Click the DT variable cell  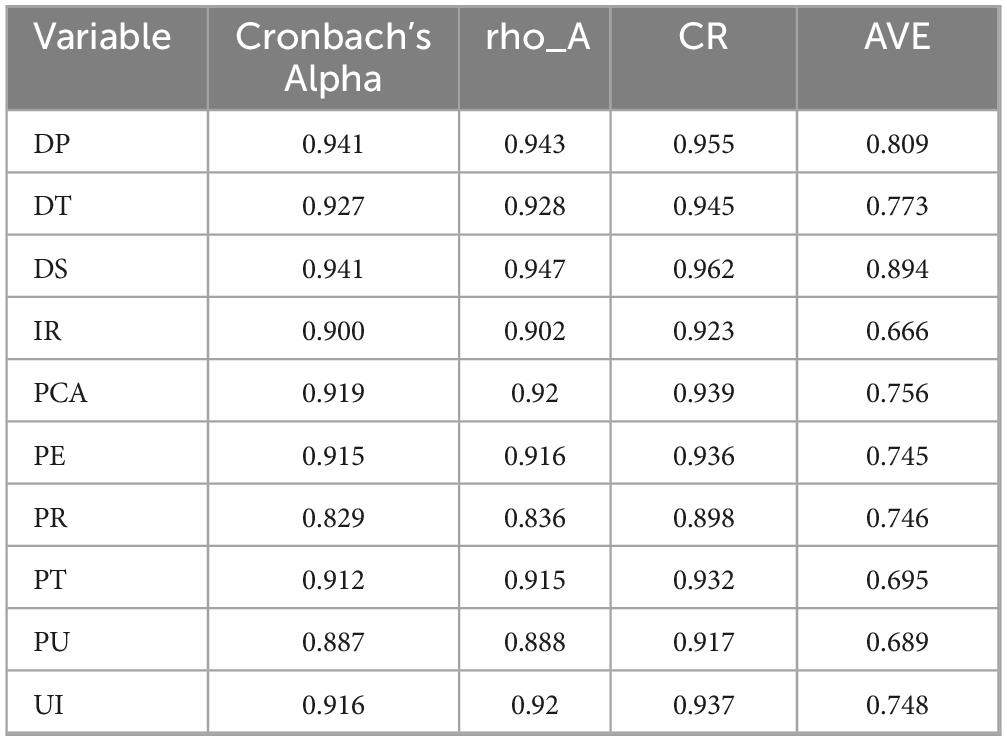[51, 206]
